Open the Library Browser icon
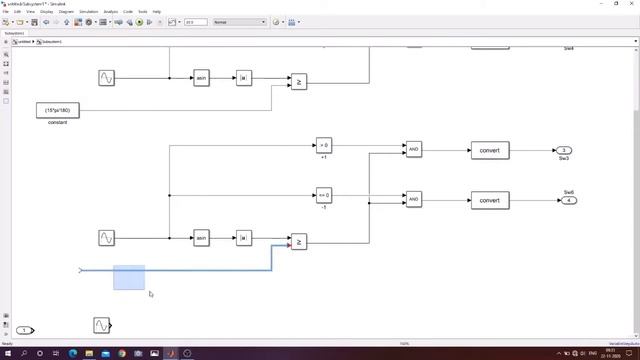 pyautogui.click(x=78, y=22)
